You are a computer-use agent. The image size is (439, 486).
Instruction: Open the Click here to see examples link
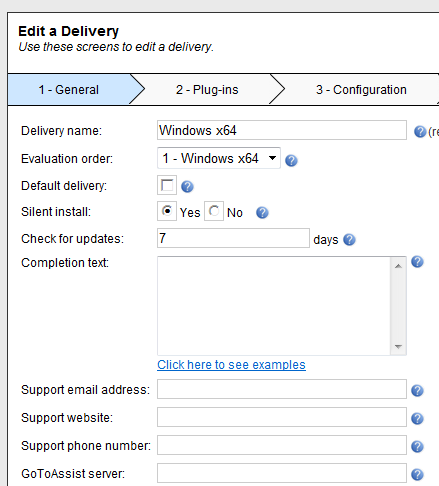pos(231,365)
